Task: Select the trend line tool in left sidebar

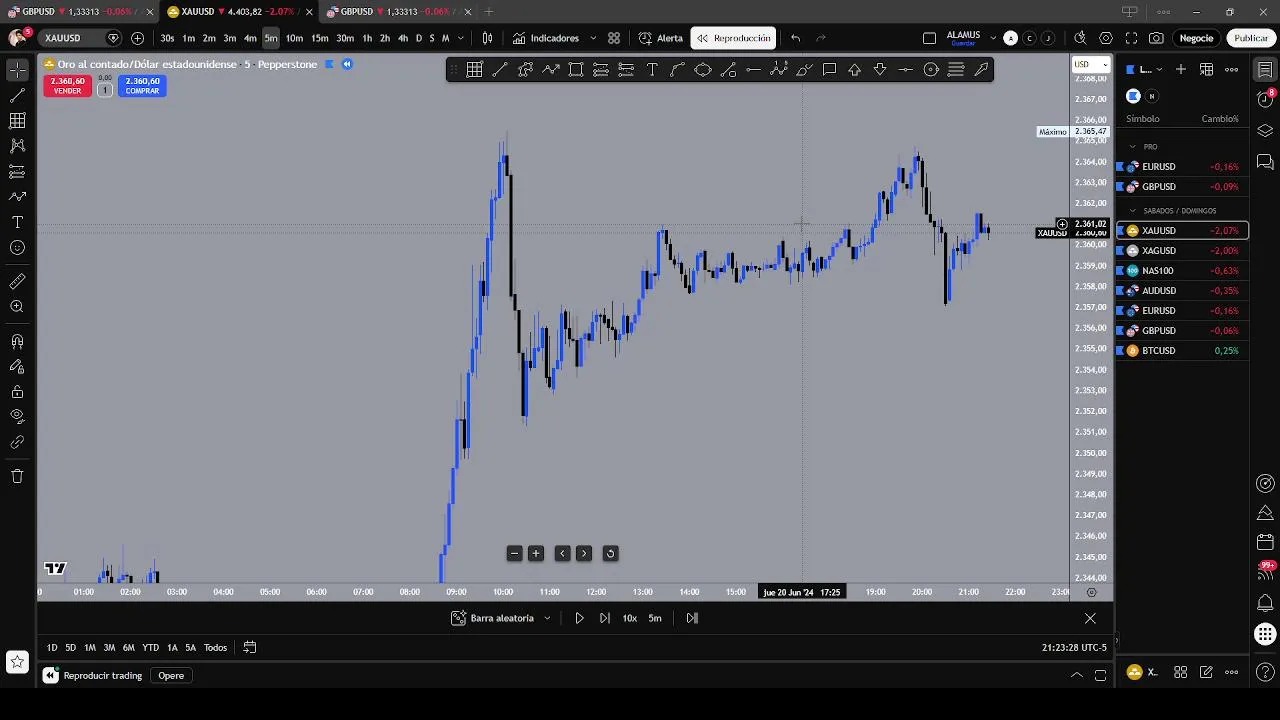Action: [x=17, y=96]
